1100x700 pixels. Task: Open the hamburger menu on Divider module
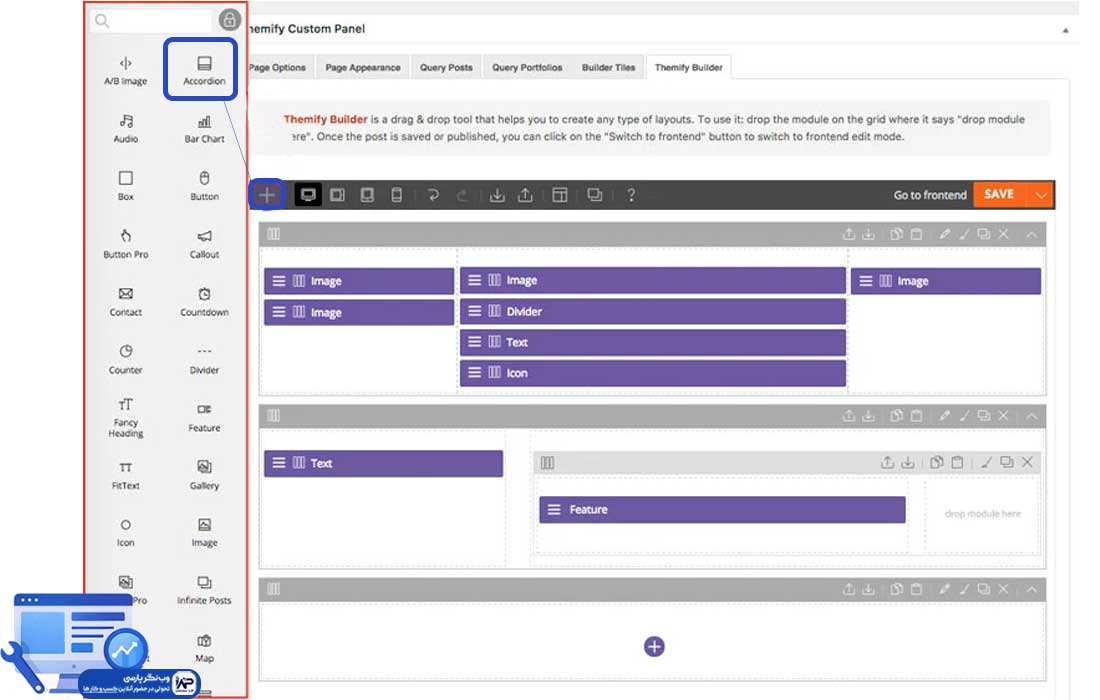pyautogui.click(x=475, y=311)
